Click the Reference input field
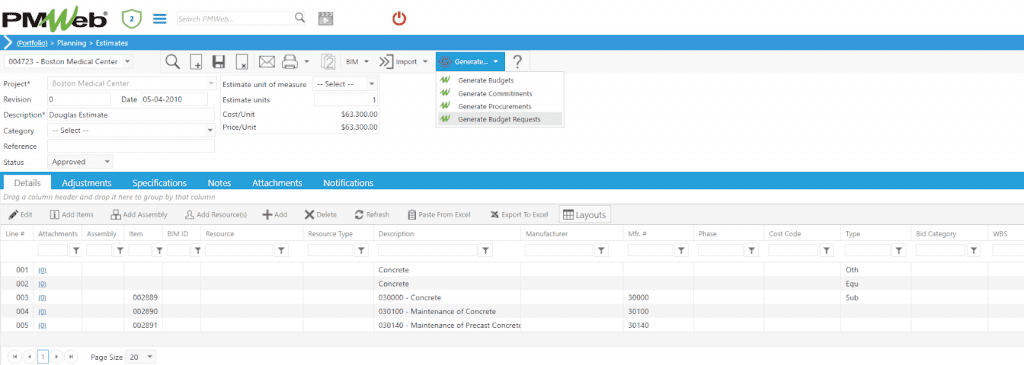This screenshot has height=365, width=1024. [131, 146]
